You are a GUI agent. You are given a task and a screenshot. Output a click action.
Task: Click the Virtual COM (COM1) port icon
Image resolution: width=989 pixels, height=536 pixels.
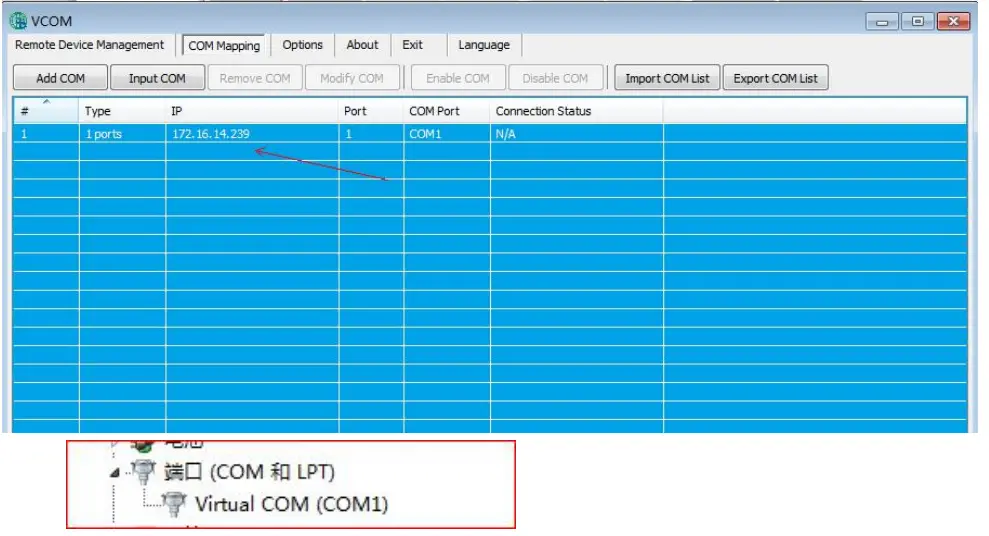click(173, 504)
